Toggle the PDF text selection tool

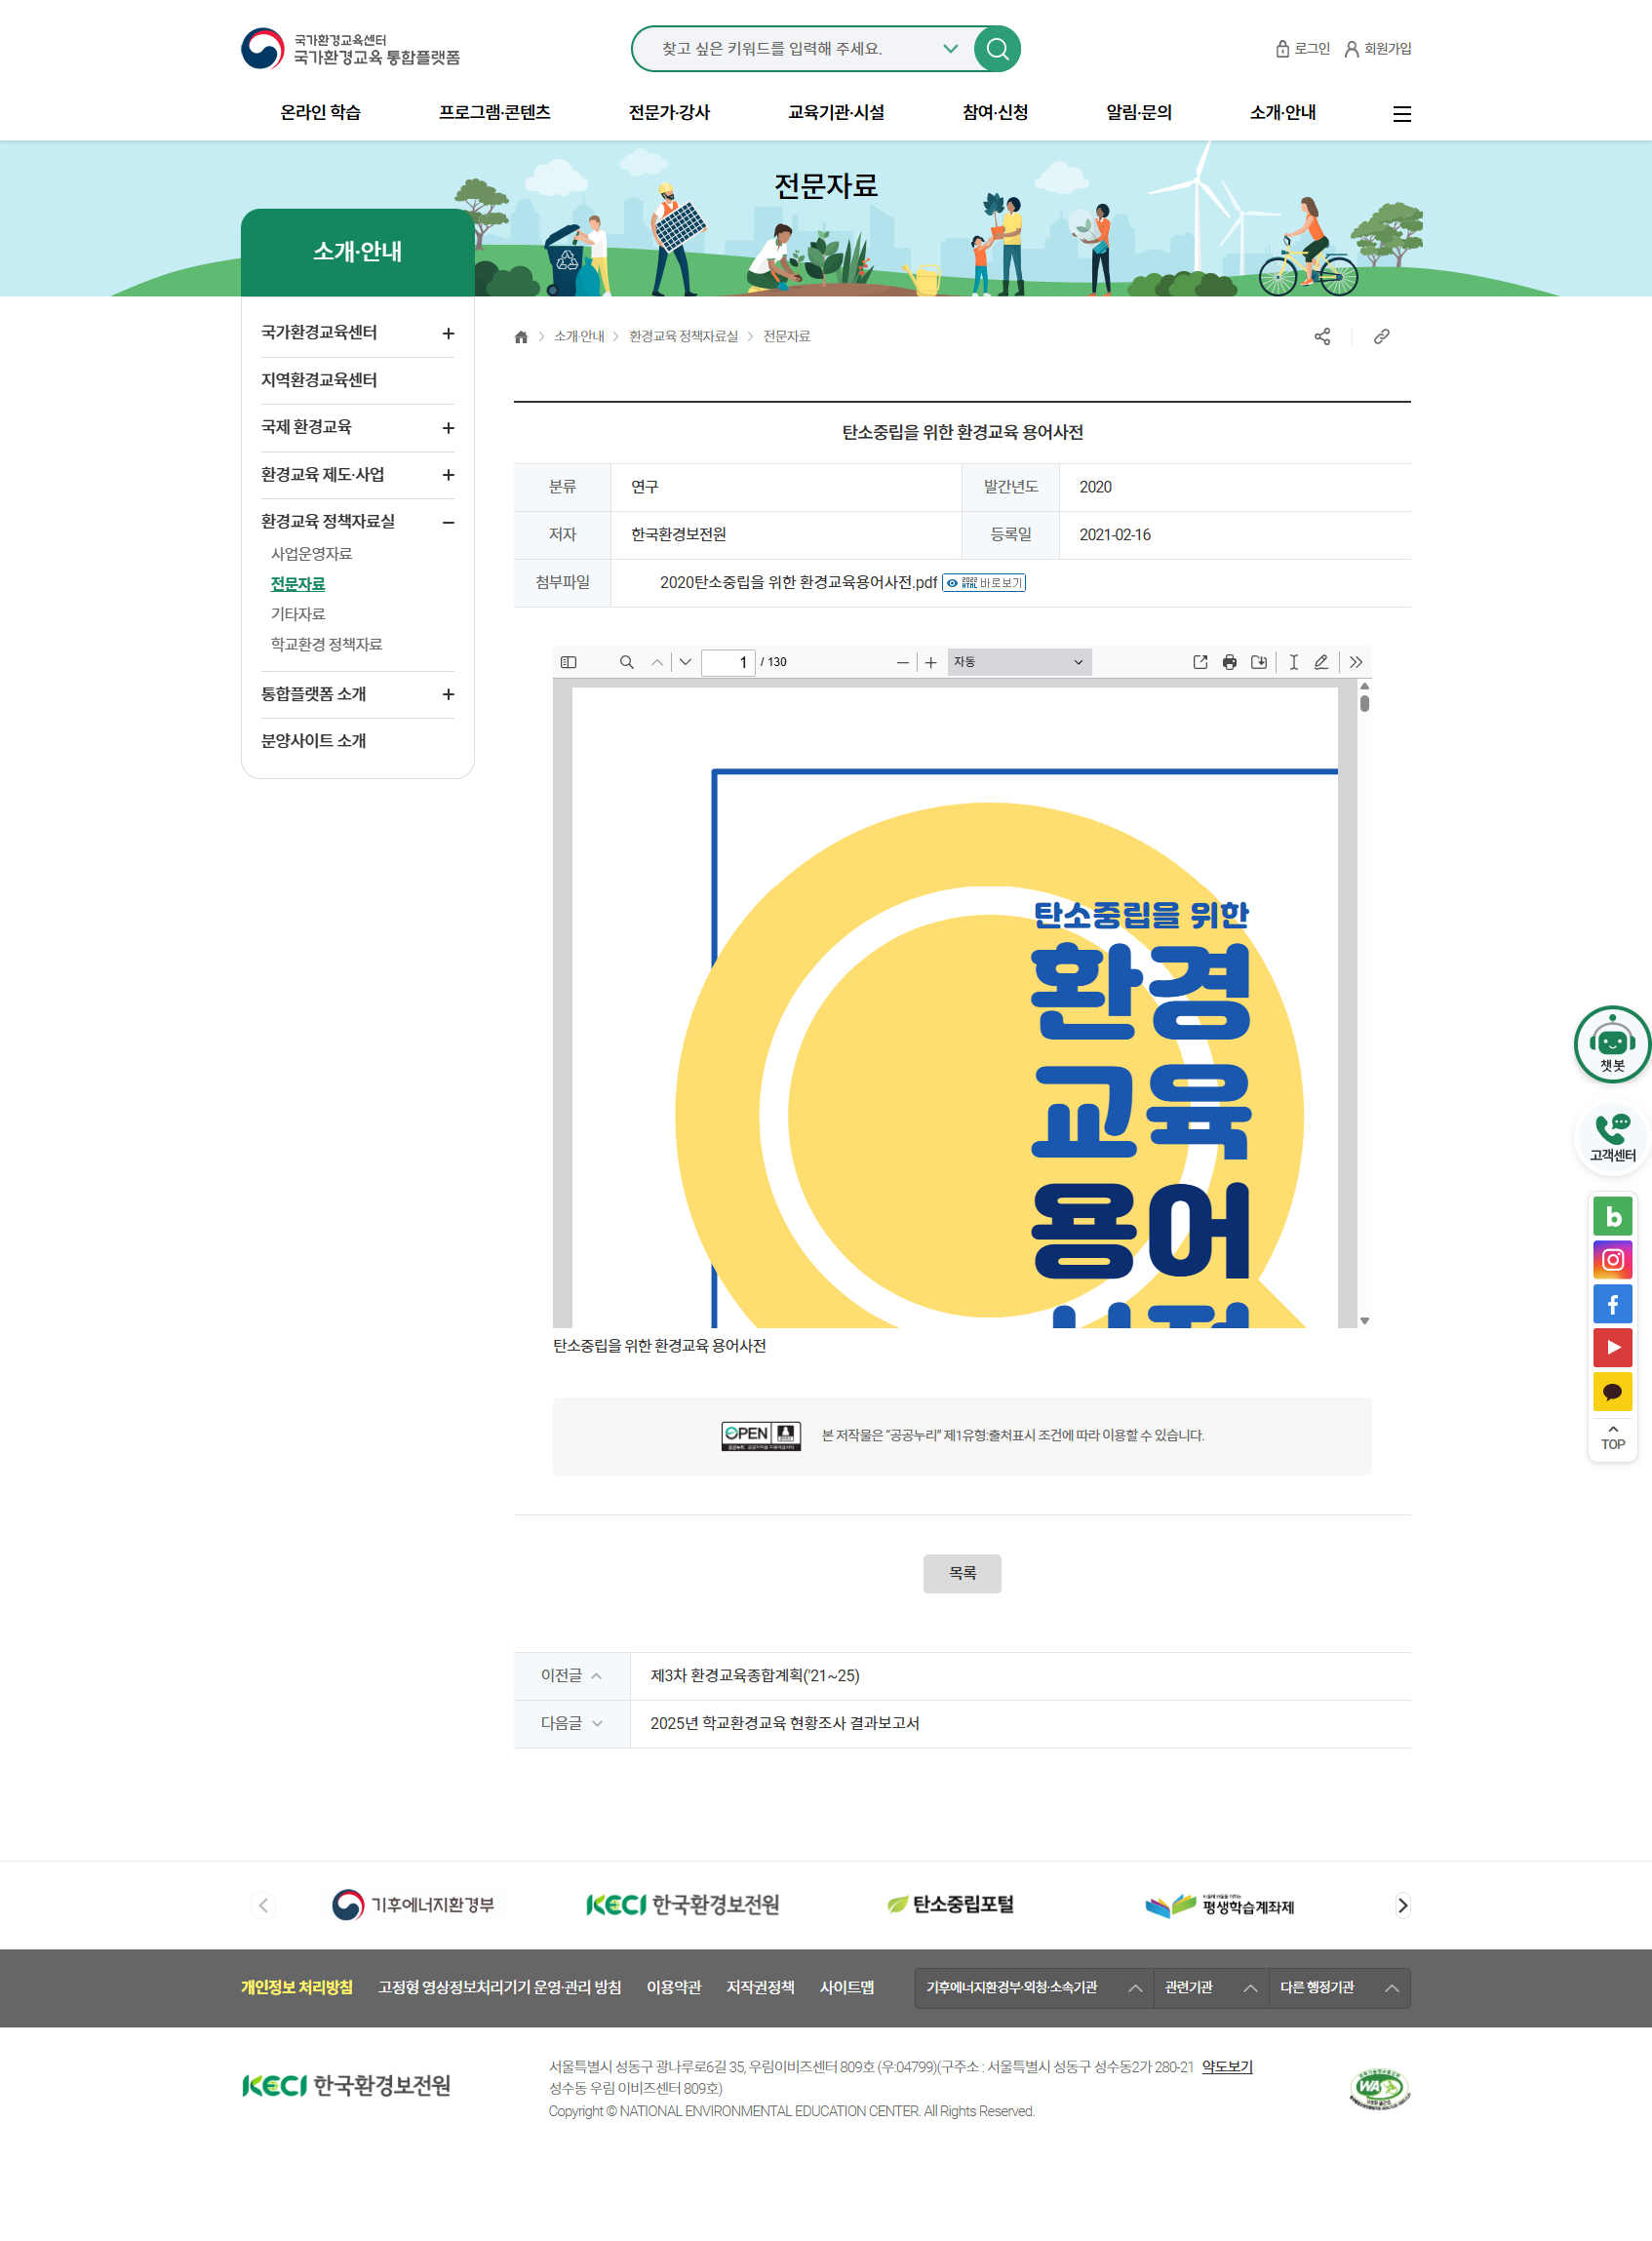1293,662
